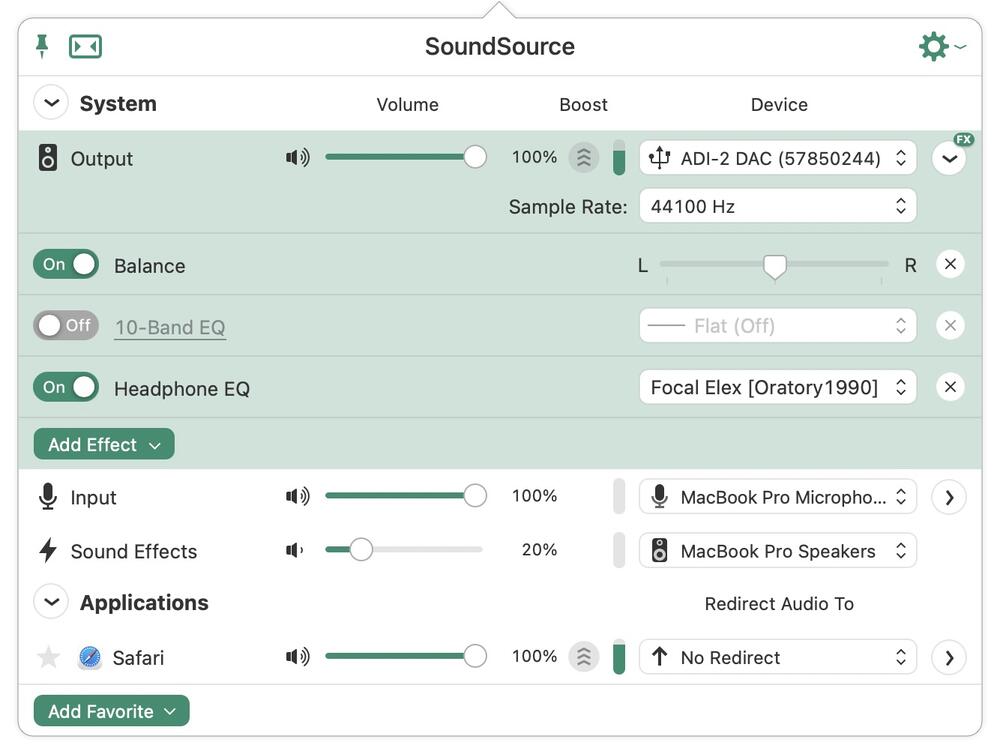
Task: Click the compact view toggle icon
Action: (x=85, y=46)
